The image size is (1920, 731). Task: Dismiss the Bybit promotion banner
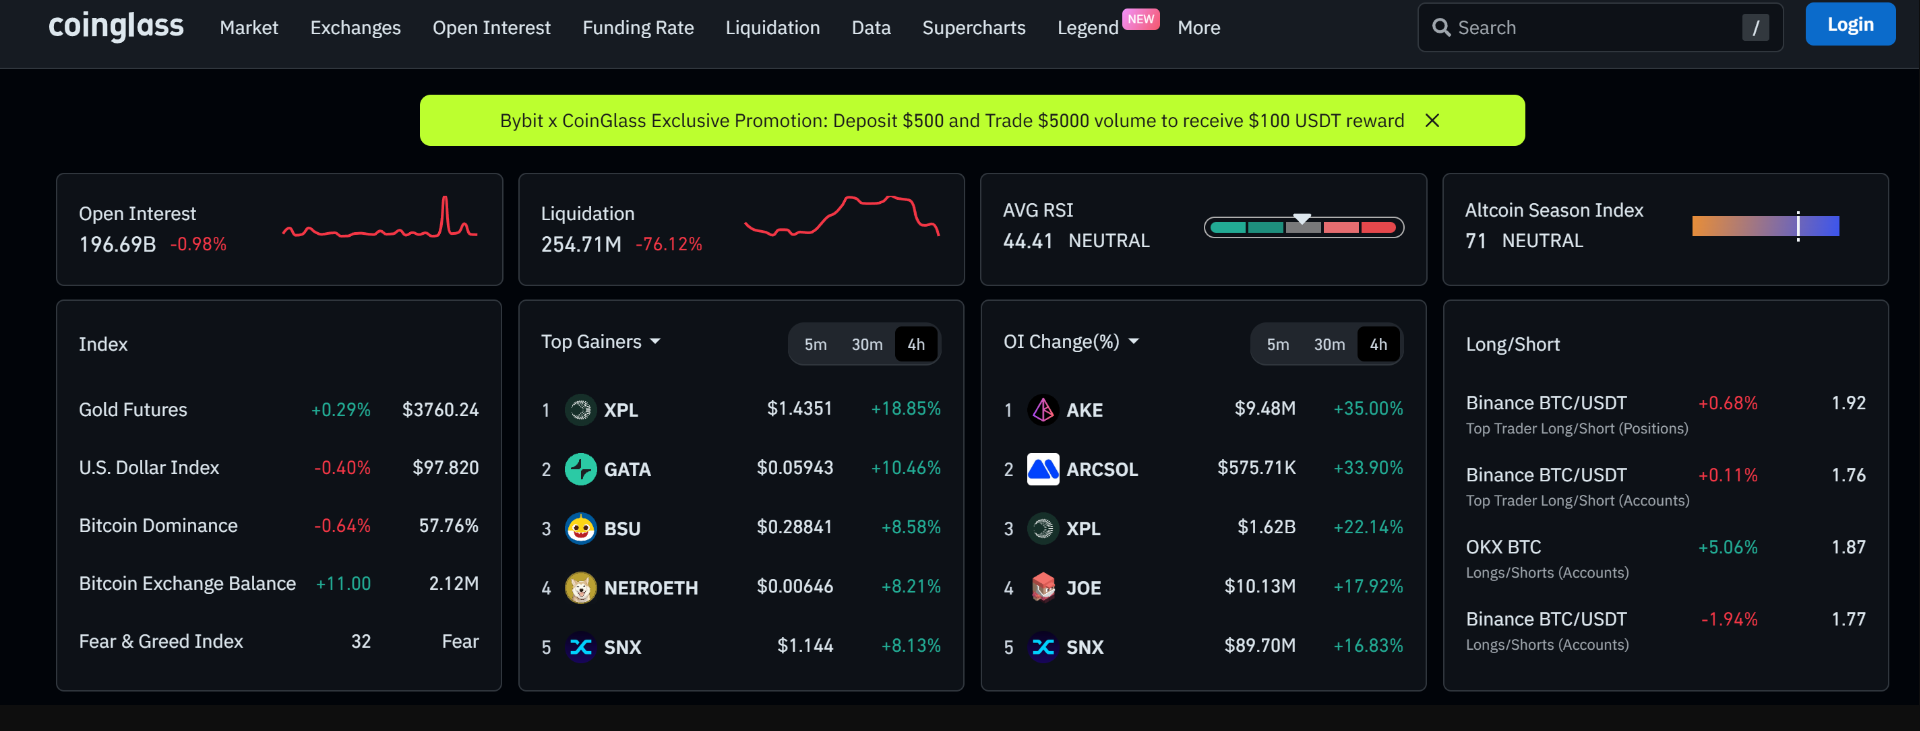click(1432, 120)
